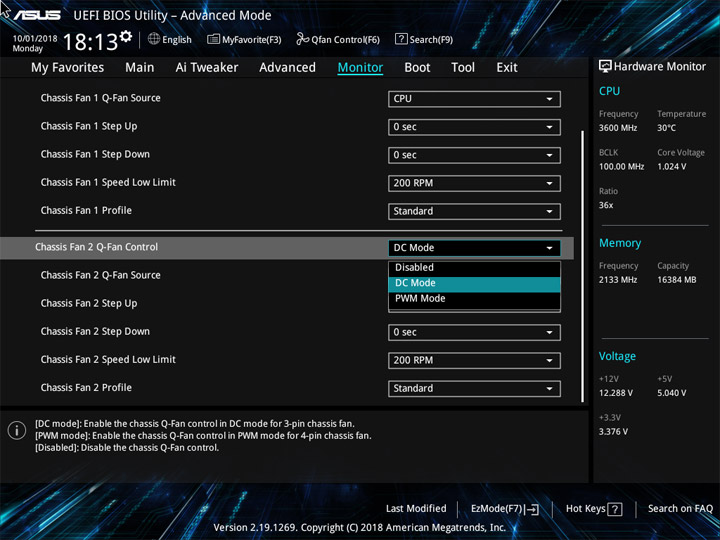
Task: Open Chassis Fan 1 Step Down dropdown
Action: (474, 155)
